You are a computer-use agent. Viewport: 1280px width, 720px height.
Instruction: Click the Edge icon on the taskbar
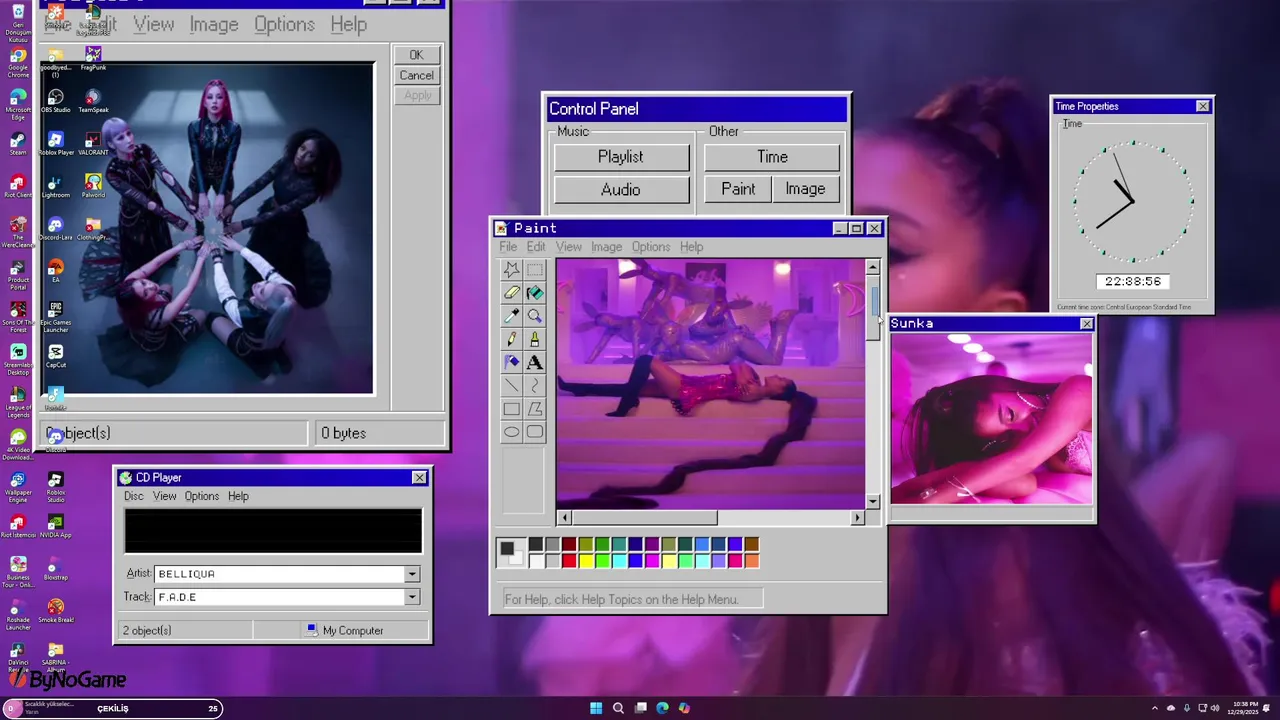662,708
